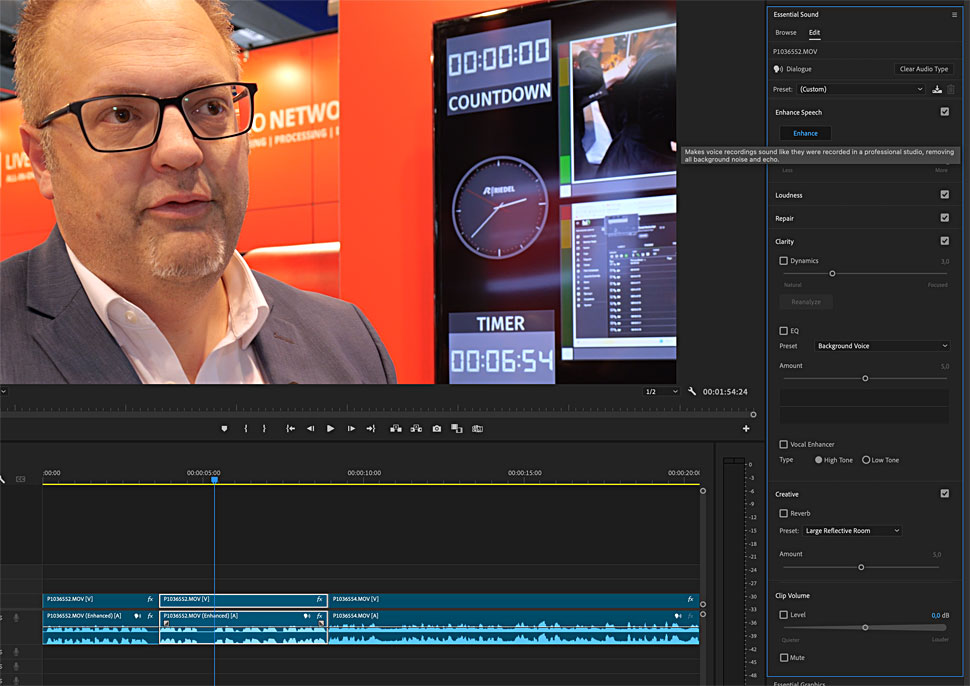Click the Enhance button
Viewport: 970px width, 686px height.
pos(805,133)
